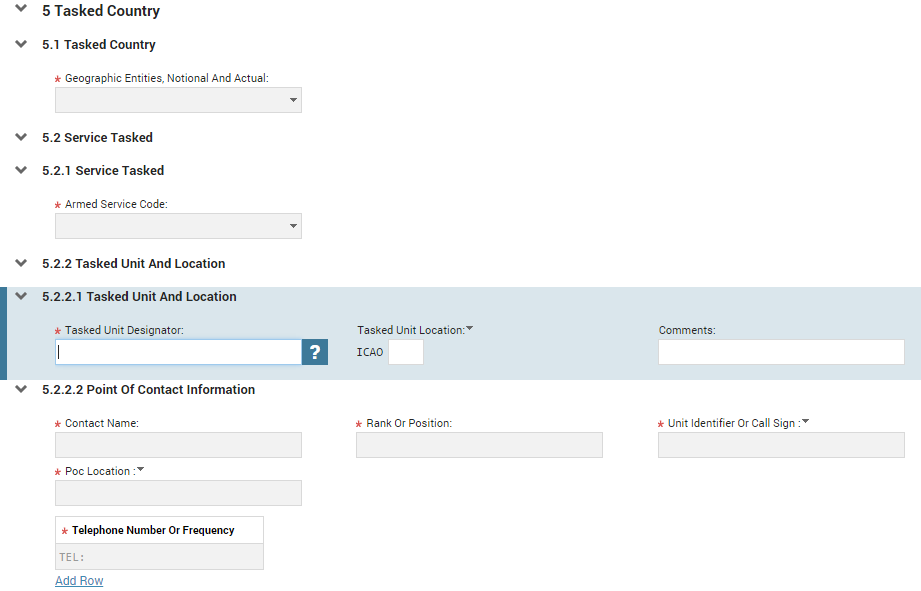The image size is (921, 591).
Task: Open Geographic Entities, Notional And Actual dropdown
Action: click(x=179, y=100)
